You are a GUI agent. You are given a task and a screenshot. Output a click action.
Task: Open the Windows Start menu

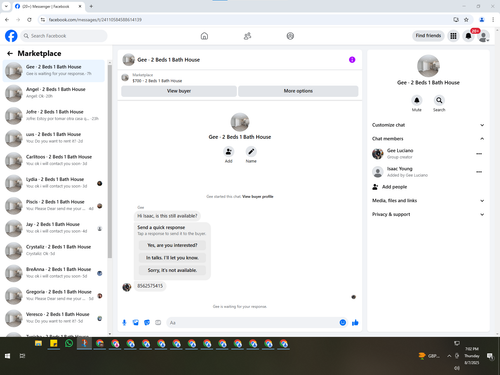pos(7,356)
